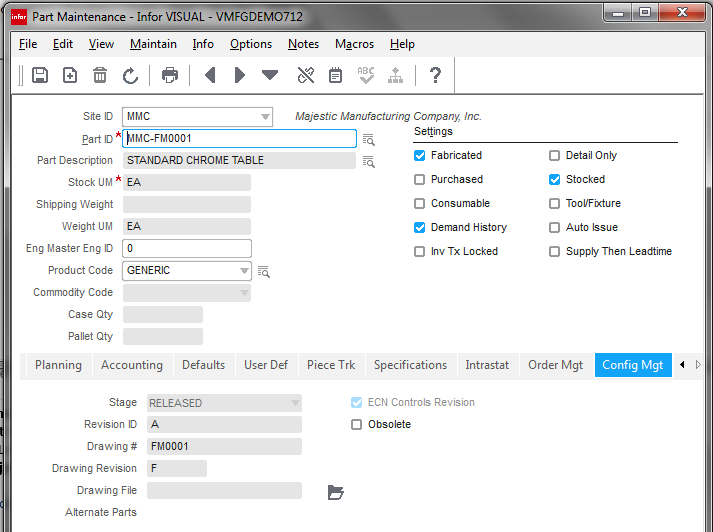The height and width of the screenshot is (532, 713).
Task: Switch to the Planning tab
Action: click(58, 365)
